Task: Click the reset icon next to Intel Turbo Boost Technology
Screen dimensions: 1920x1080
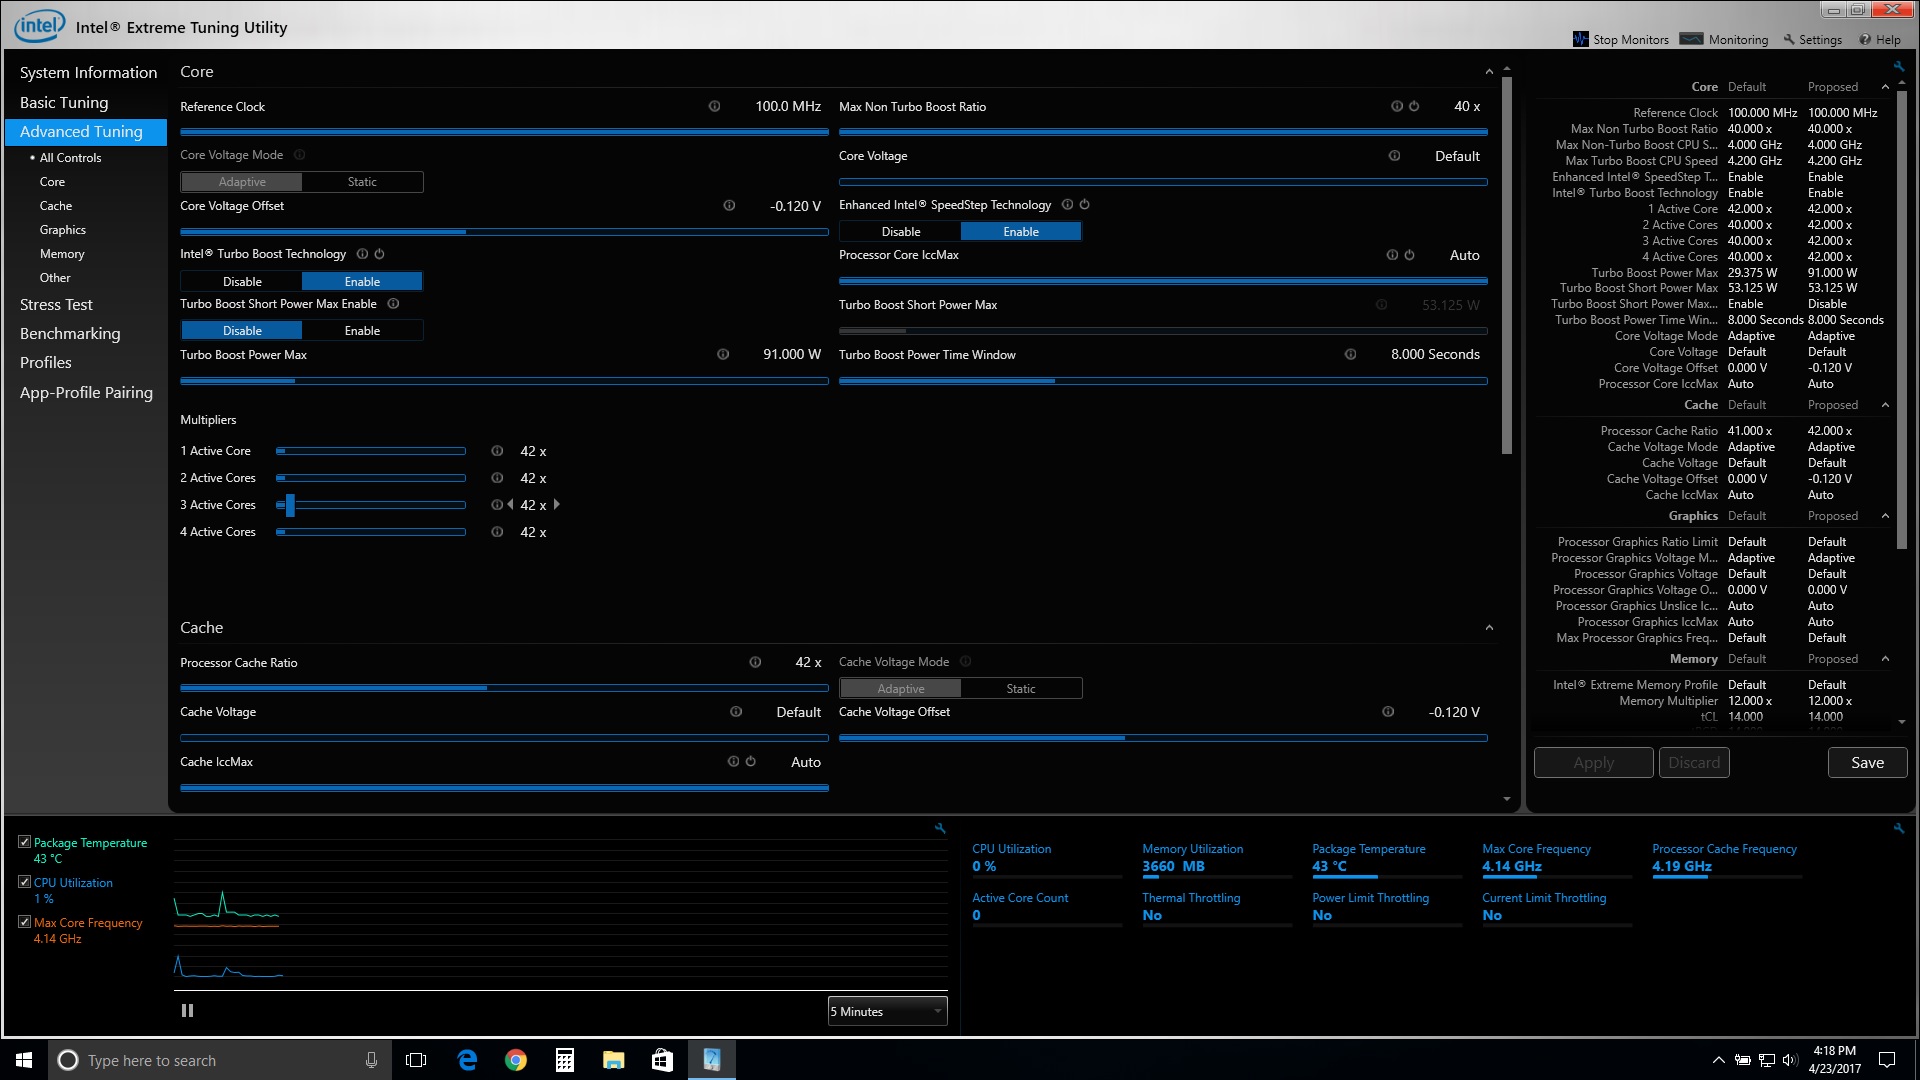Action: (x=379, y=254)
